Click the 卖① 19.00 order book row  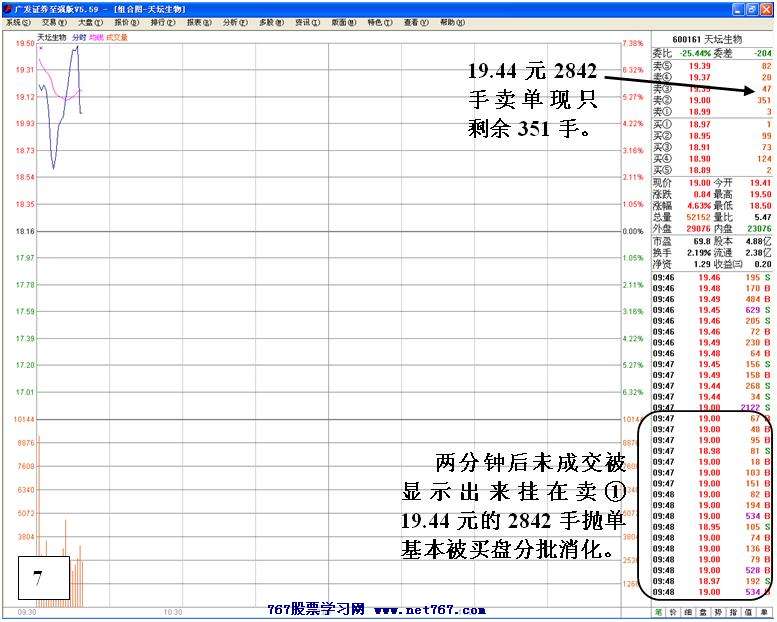coord(712,112)
